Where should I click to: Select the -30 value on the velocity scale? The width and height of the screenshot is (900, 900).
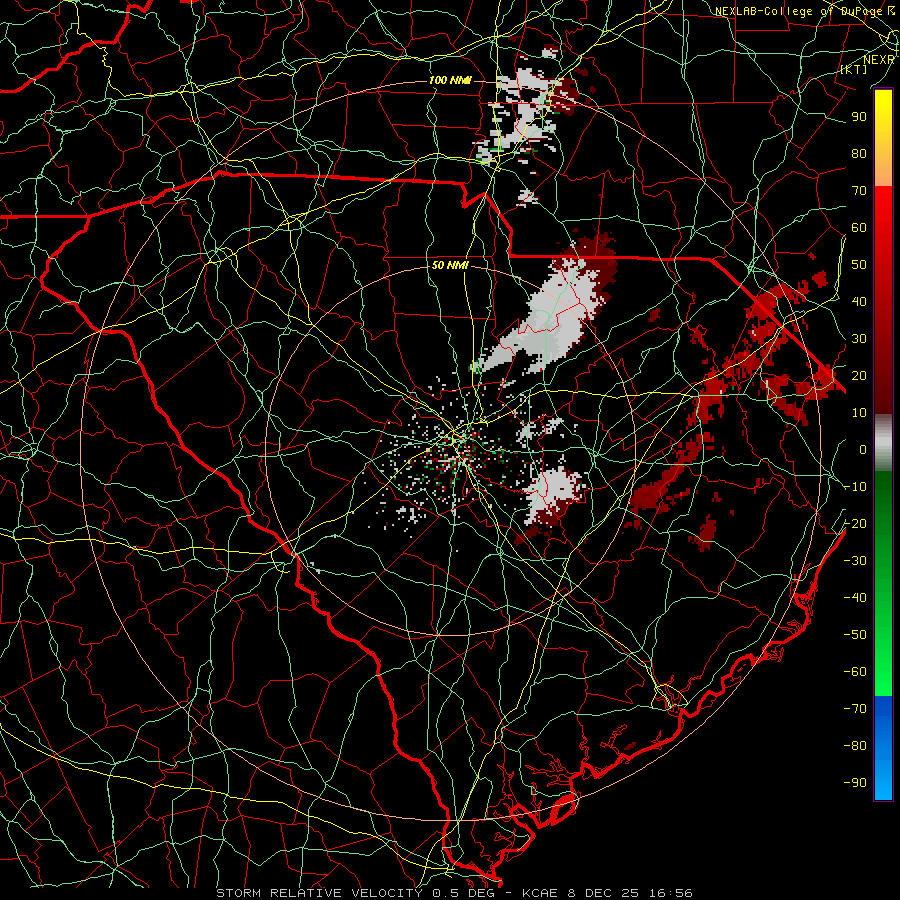[x=855, y=561]
